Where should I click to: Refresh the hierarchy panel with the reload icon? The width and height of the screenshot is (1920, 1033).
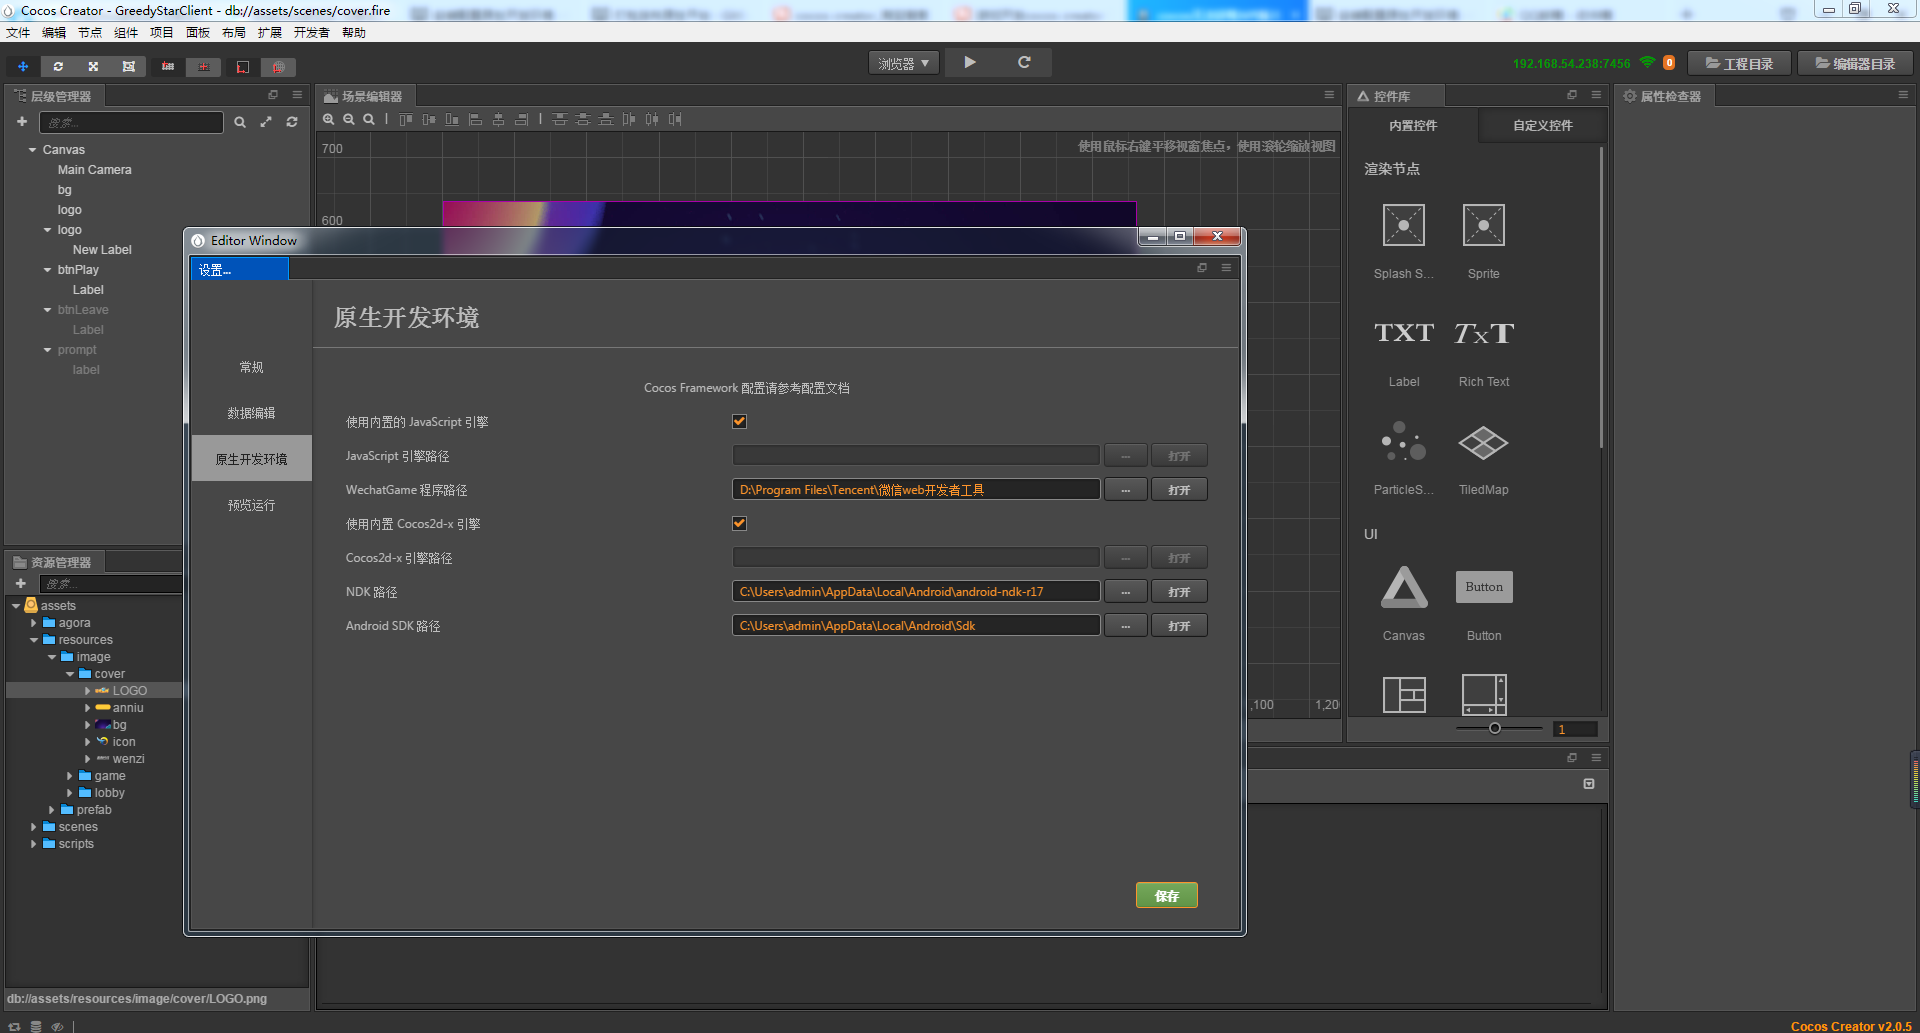[292, 122]
